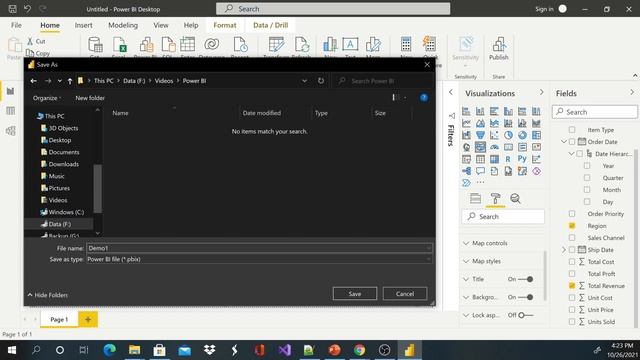The height and width of the screenshot is (360, 640).
Task: Select the pie chart visual
Action: 508,135
